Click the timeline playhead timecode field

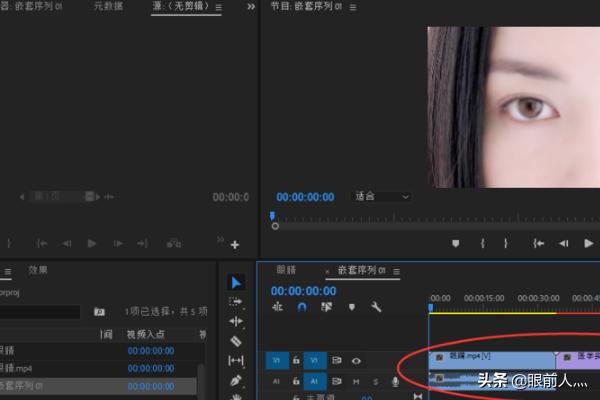pyautogui.click(x=303, y=291)
